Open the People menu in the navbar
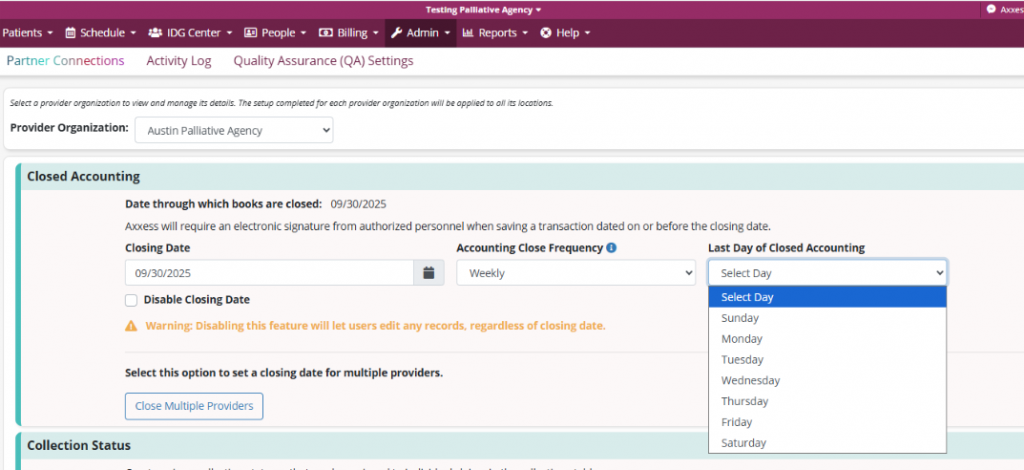The height and width of the screenshot is (470, 1024). coord(275,32)
